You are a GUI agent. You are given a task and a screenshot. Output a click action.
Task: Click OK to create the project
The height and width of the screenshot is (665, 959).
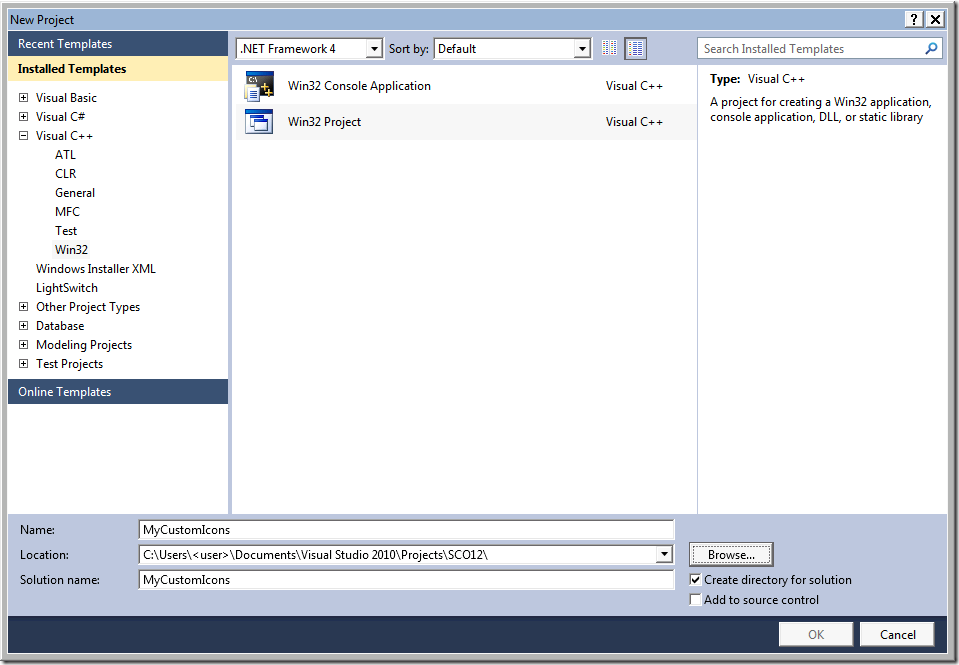[815, 633]
